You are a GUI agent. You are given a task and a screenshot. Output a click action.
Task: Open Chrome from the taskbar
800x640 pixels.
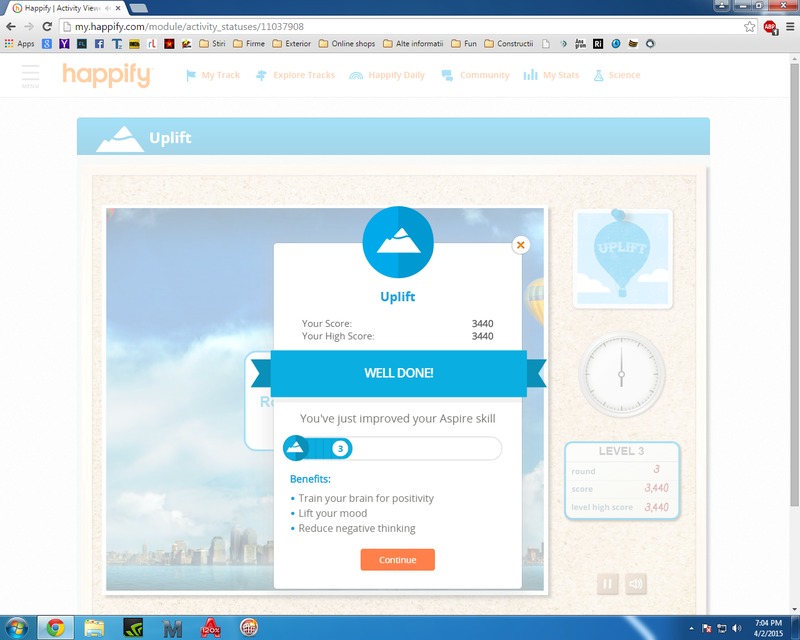click(55, 628)
